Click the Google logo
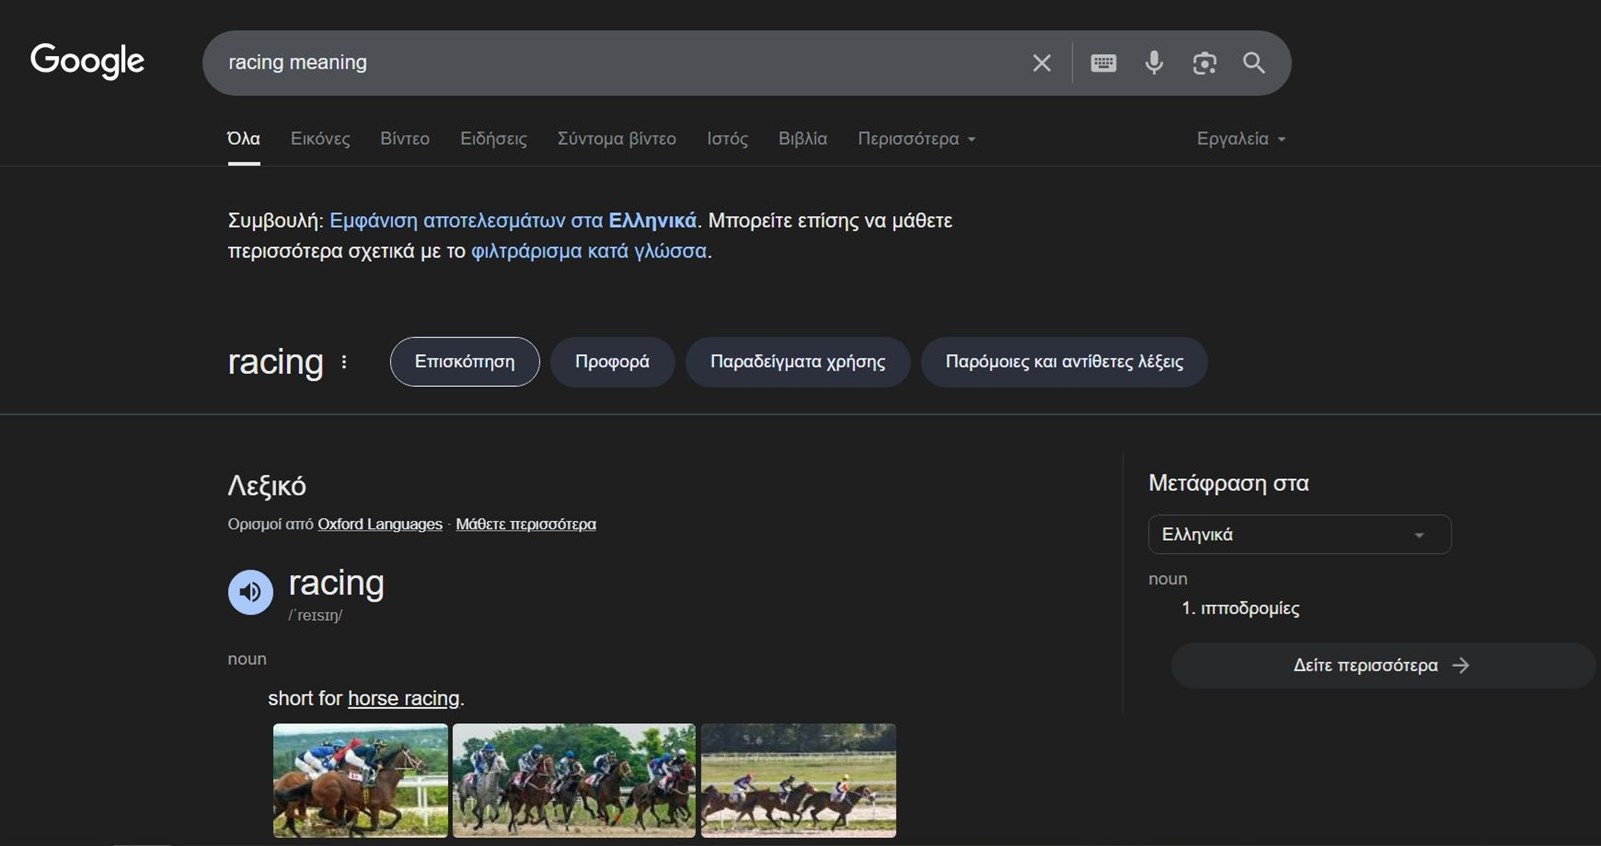 point(87,61)
